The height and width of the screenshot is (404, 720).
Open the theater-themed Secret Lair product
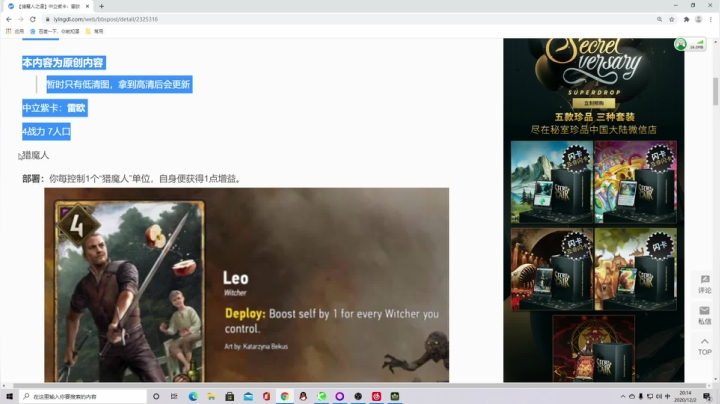552,269
